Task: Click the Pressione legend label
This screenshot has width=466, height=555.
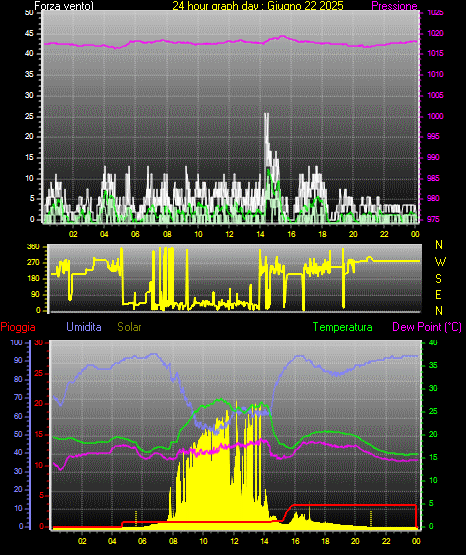Action: click(394, 6)
